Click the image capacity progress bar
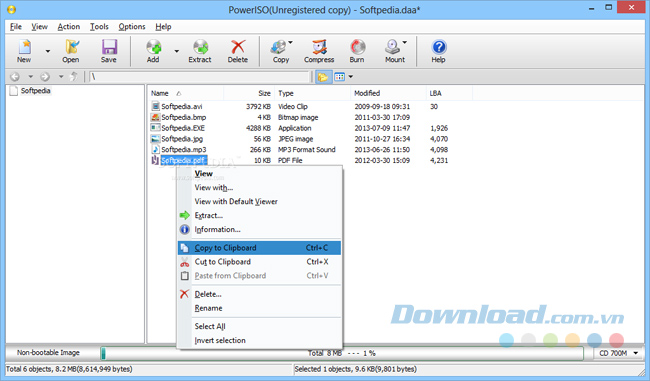This screenshot has width=650, height=381. pyautogui.click(x=342, y=353)
